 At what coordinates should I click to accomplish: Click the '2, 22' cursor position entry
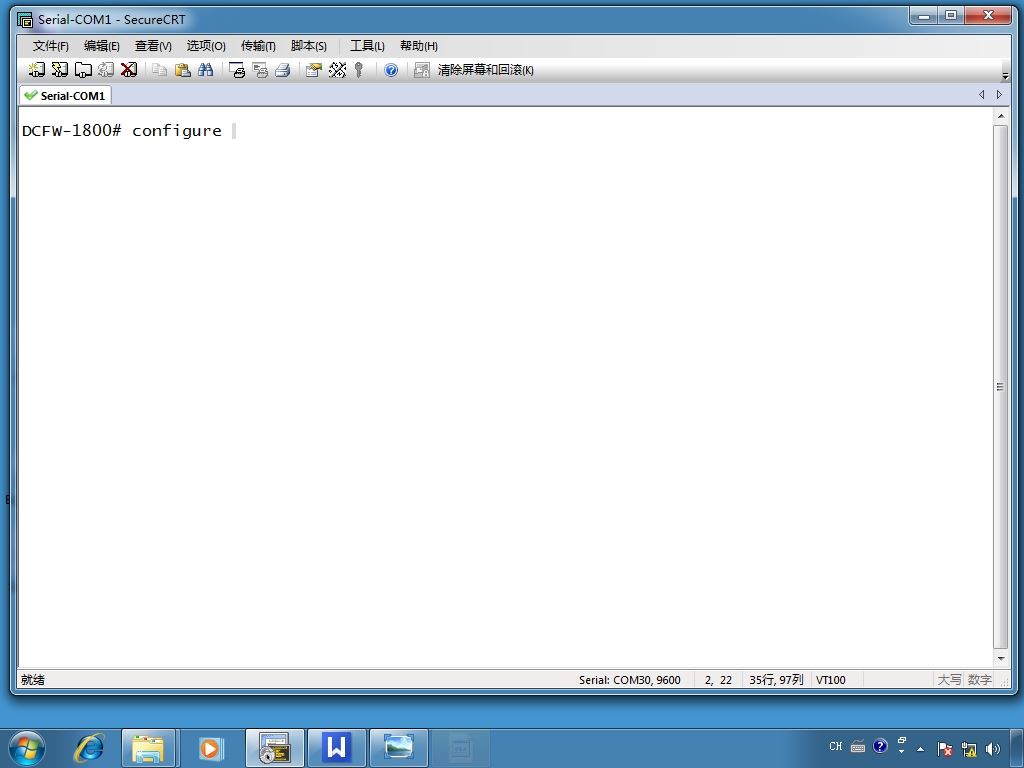(718, 680)
